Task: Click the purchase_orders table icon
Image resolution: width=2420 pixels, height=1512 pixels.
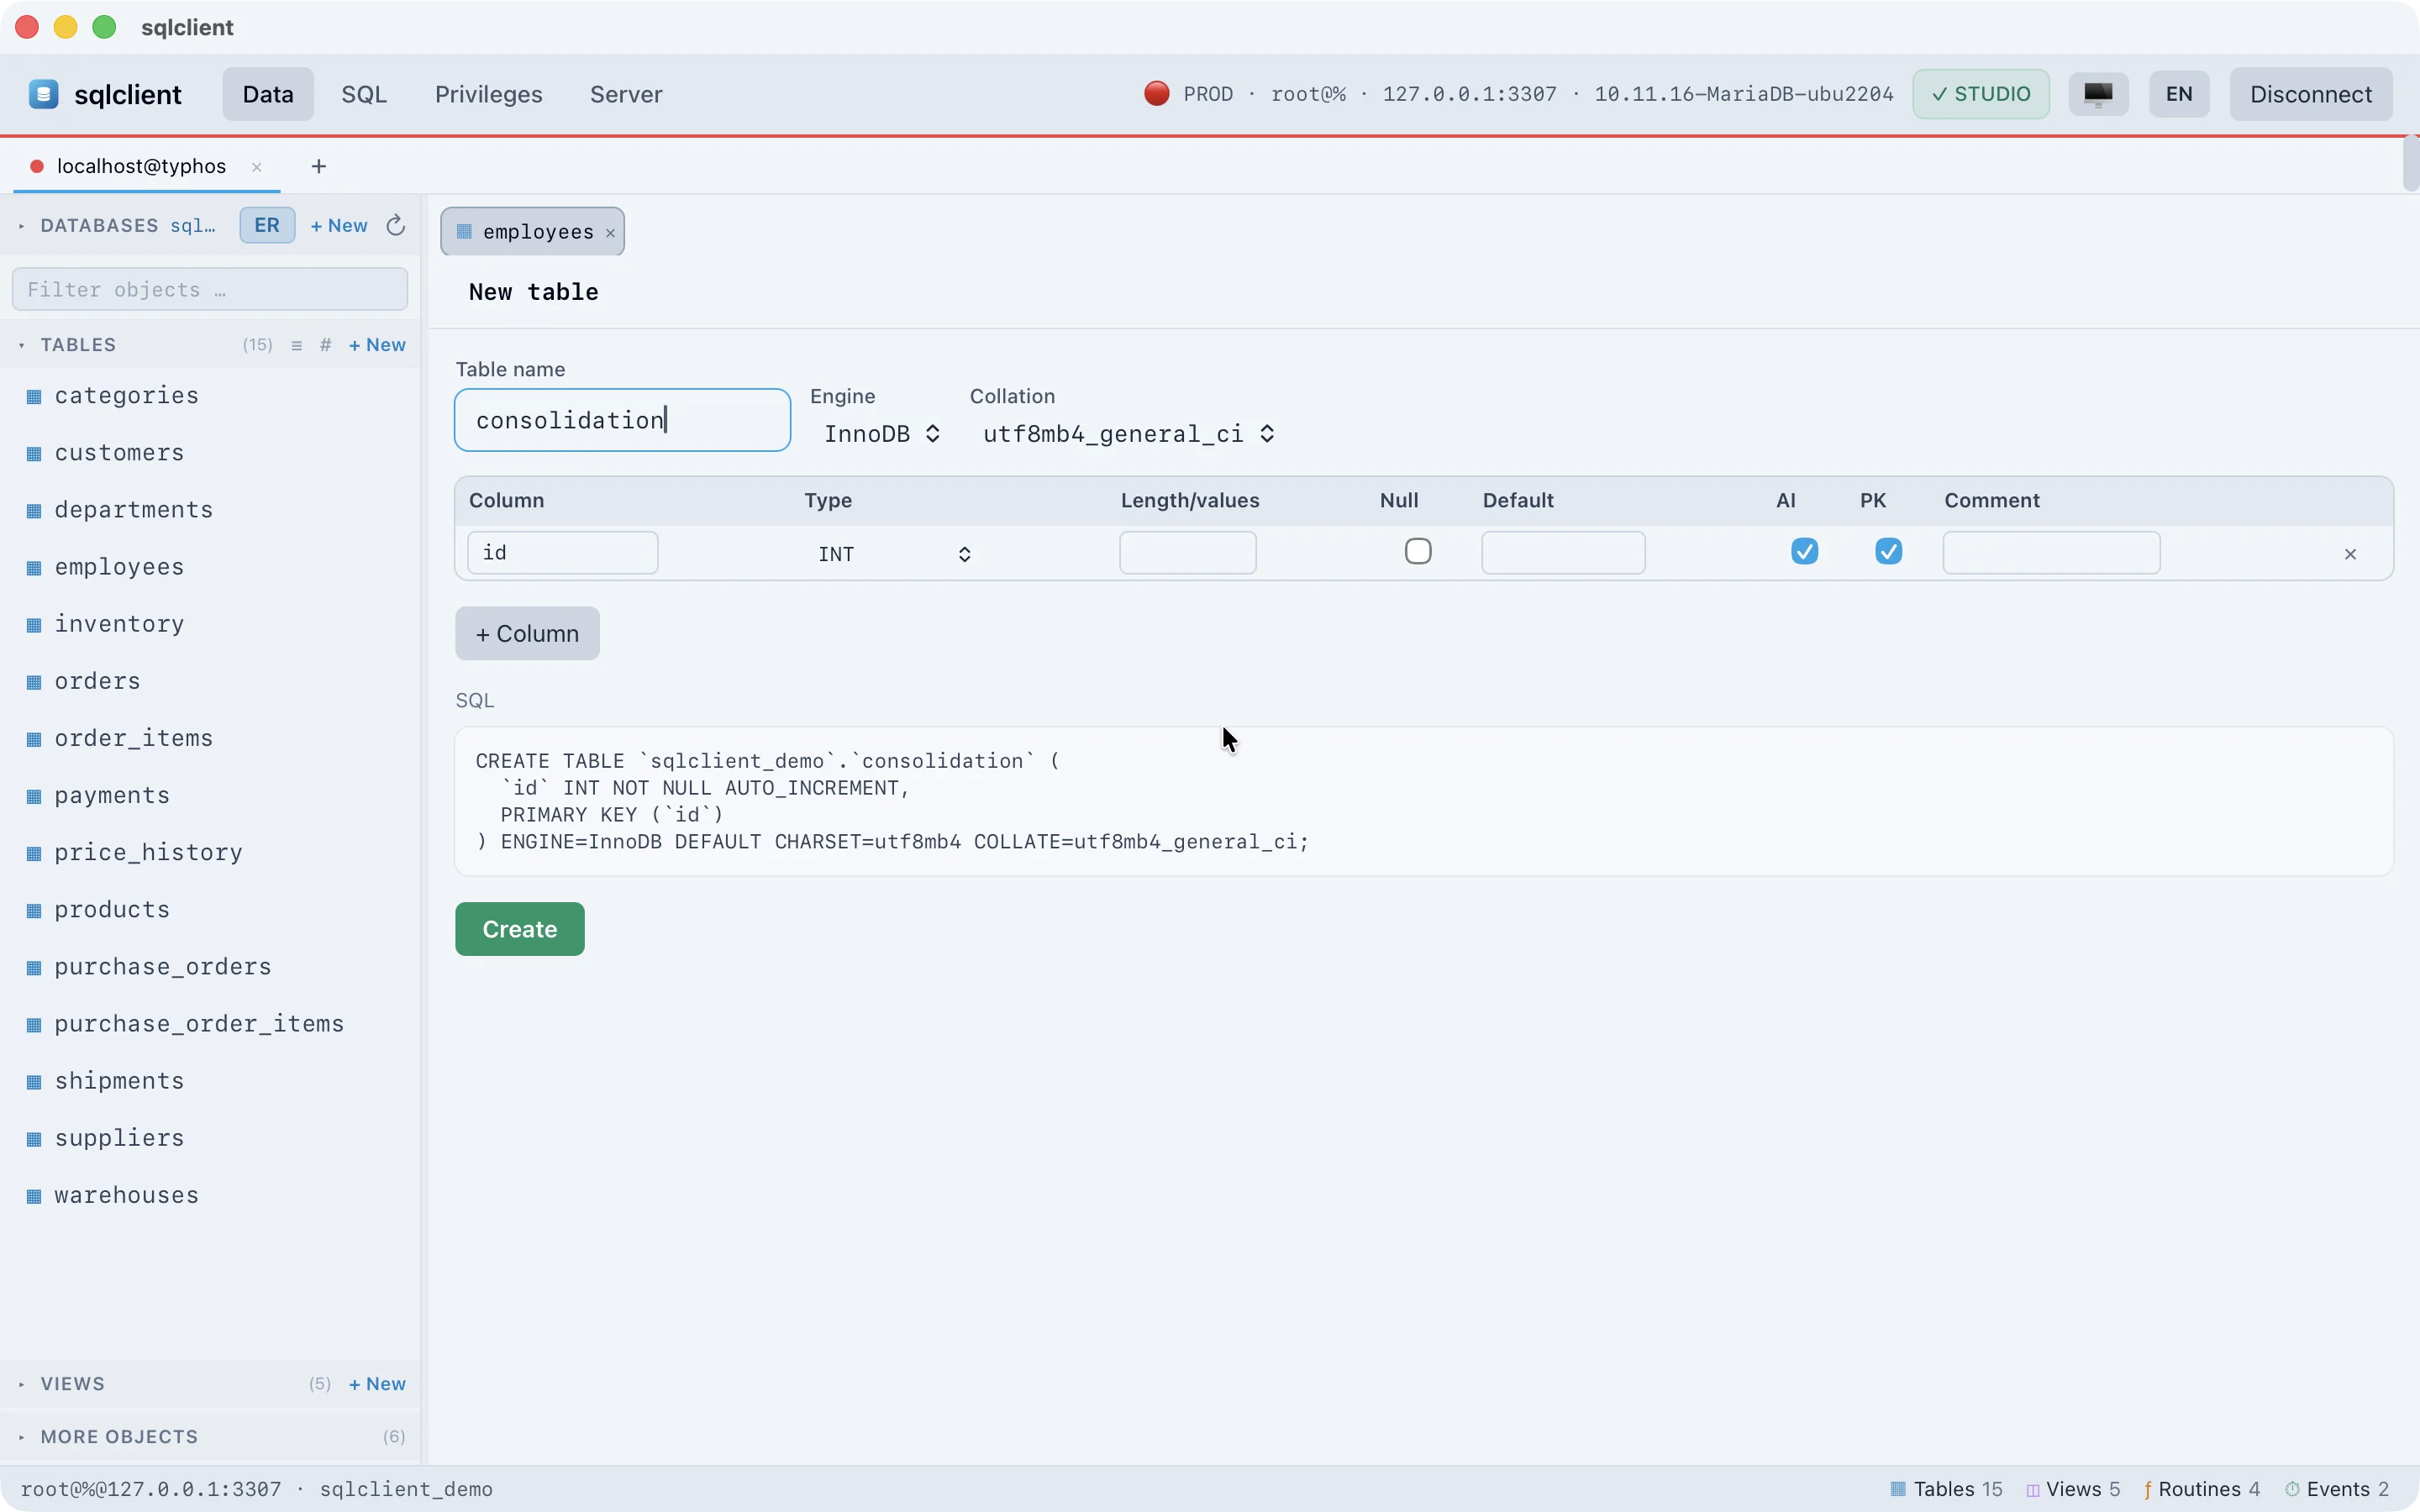Action: 34,967
